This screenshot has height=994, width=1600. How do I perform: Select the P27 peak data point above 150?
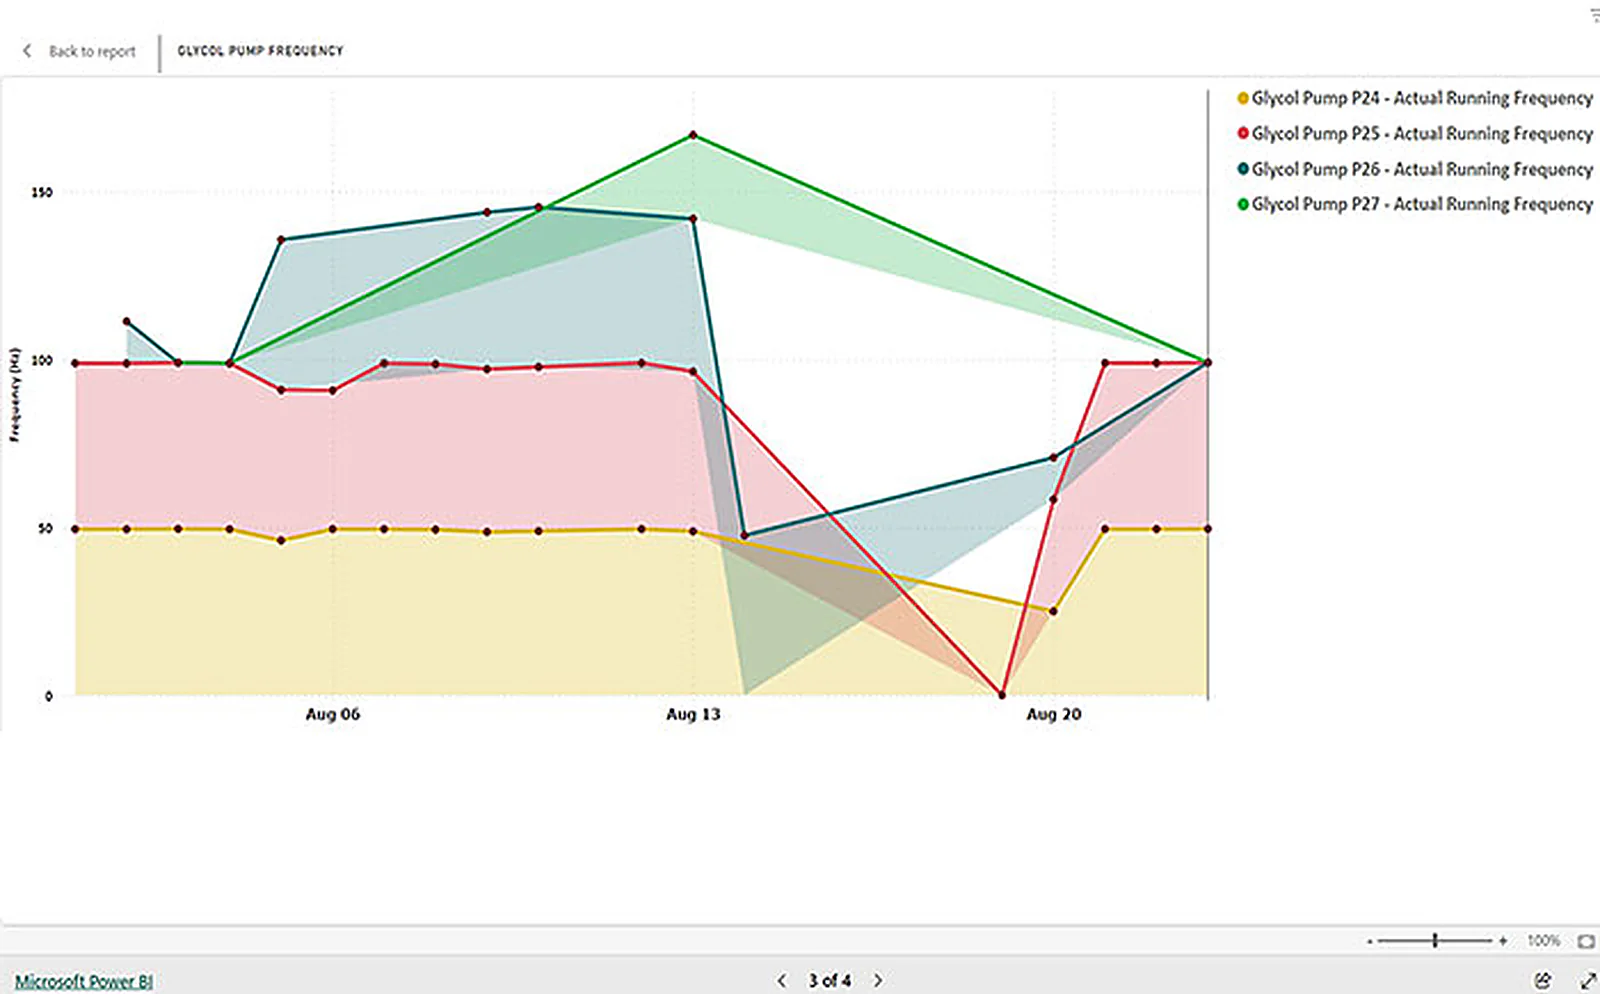(693, 135)
